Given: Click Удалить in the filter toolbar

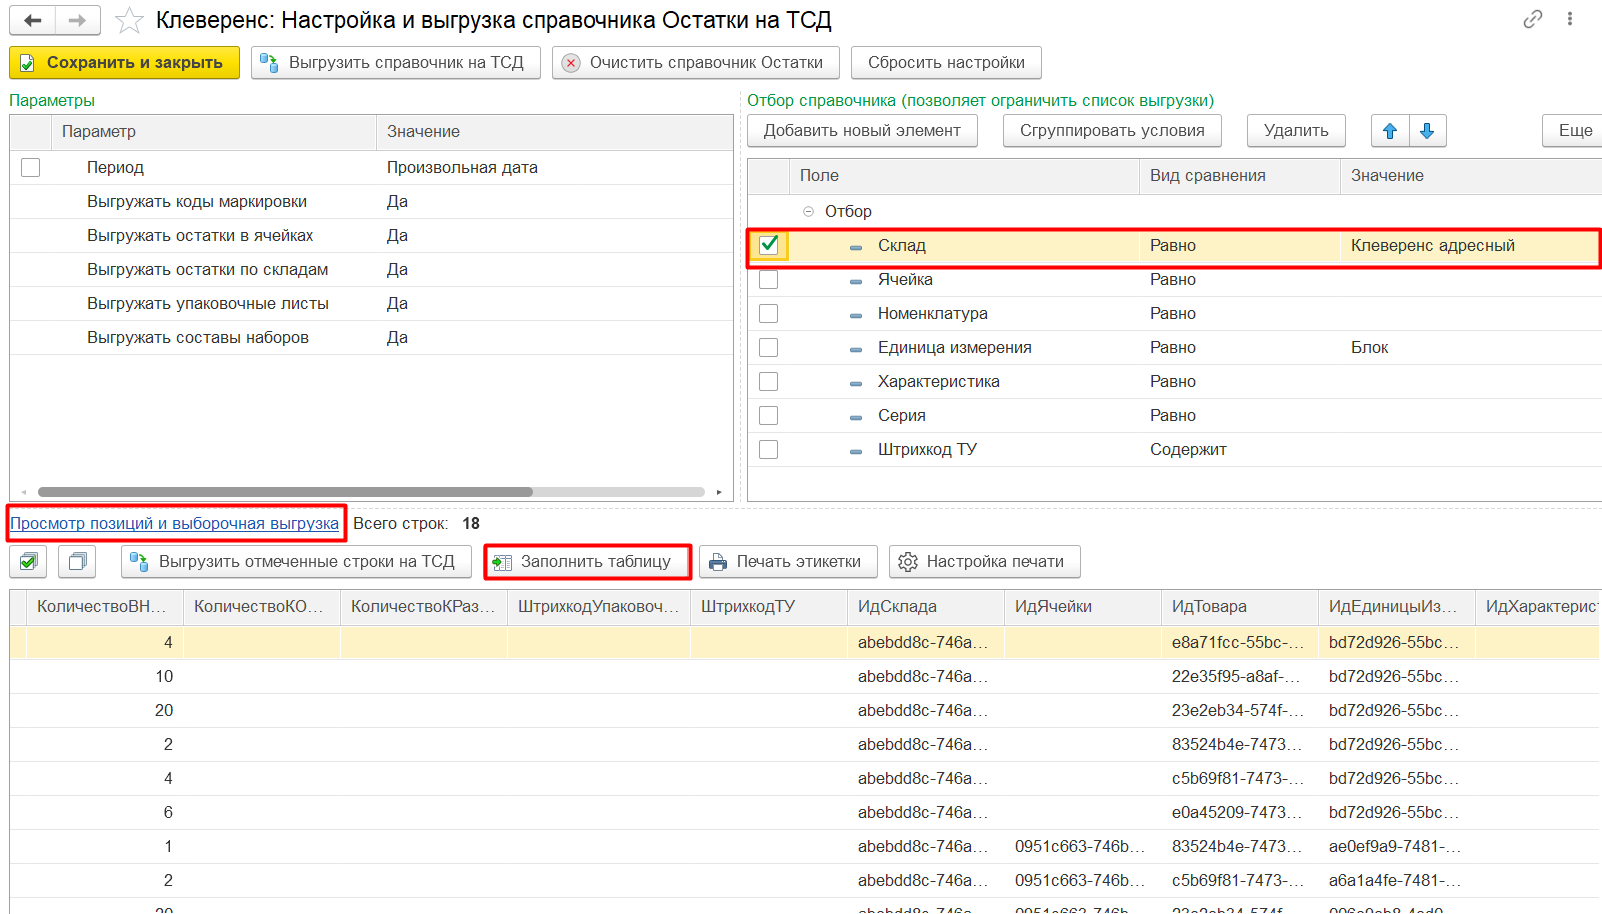Looking at the screenshot, I should tap(1296, 131).
